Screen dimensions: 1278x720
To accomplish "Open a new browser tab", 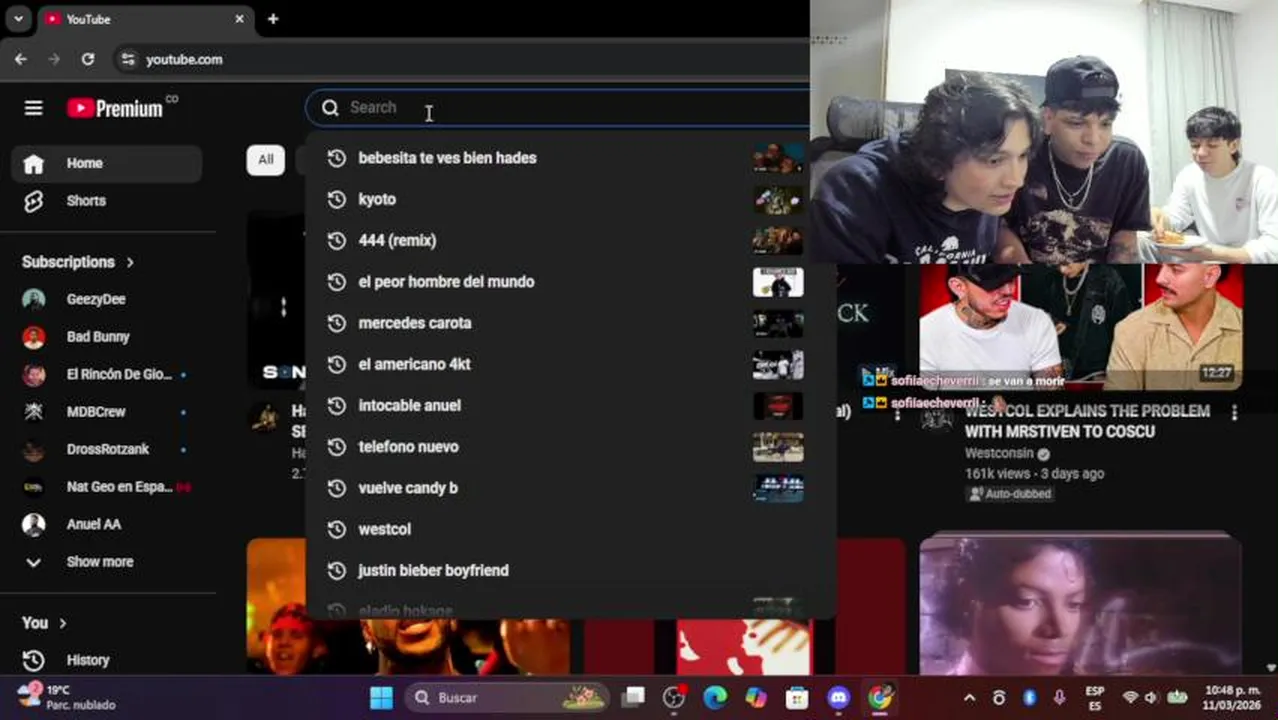I will [x=273, y=19].
